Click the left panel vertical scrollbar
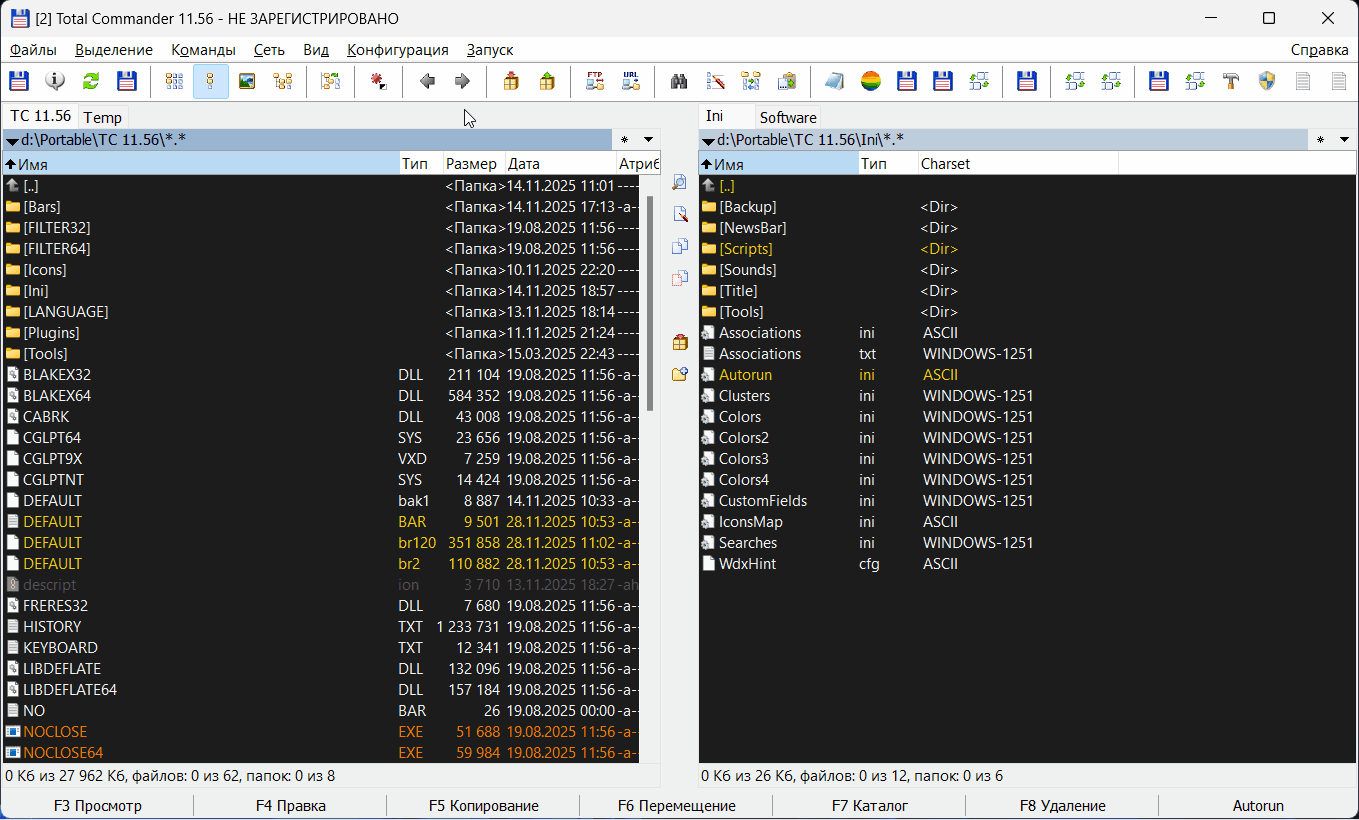 point(650,300)
